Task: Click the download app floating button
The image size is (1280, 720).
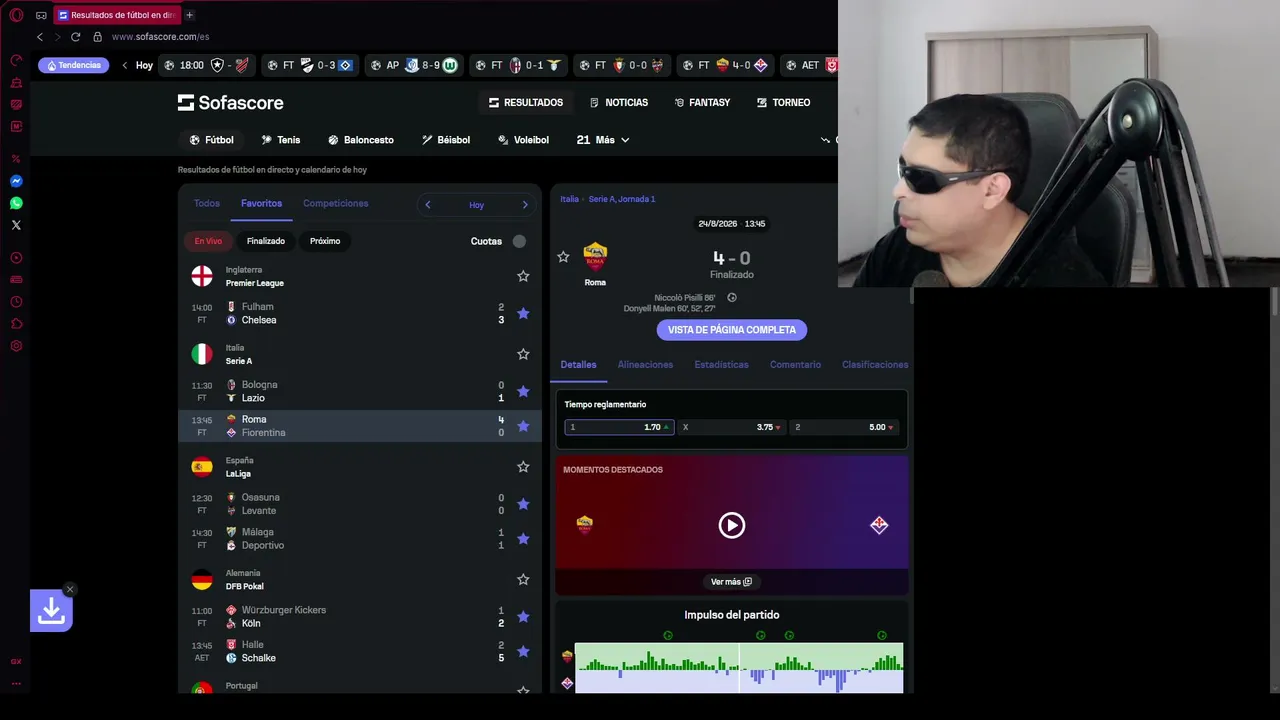Action: tap(51, 611)
